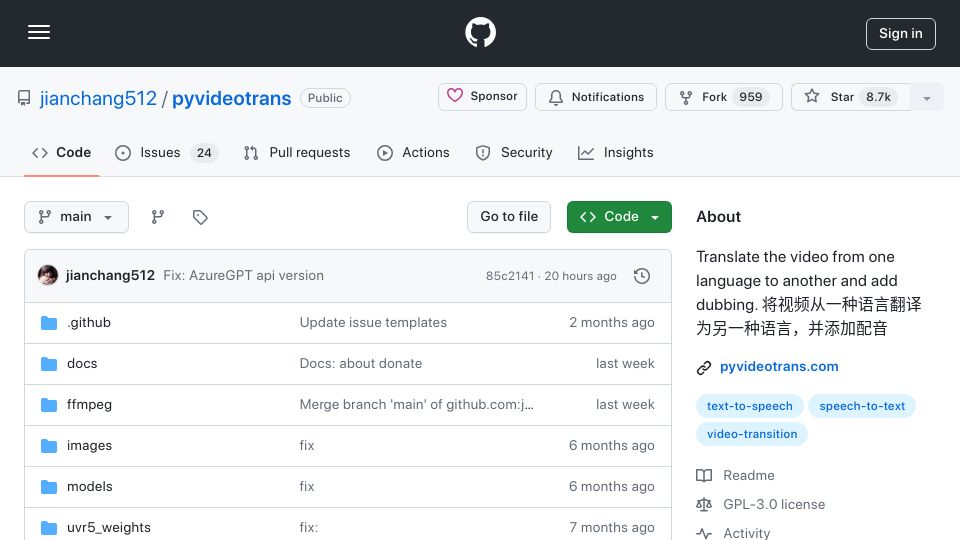View branches via branch icon
960x540 pixels.
[x=158, y=217]
